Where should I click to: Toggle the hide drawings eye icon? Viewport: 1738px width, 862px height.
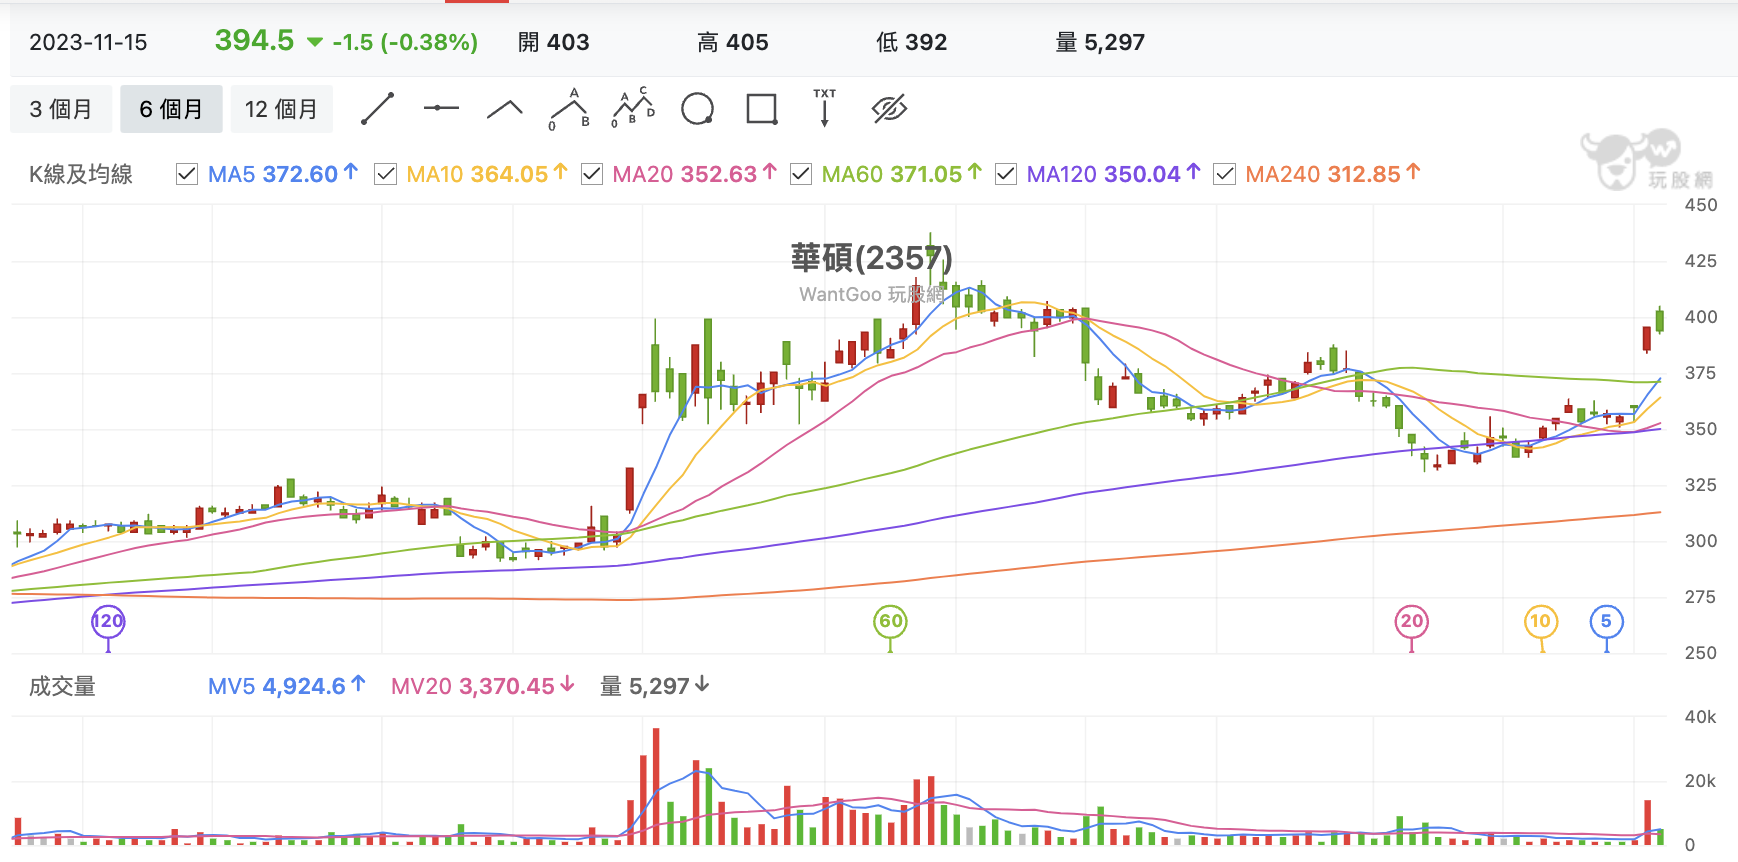click(889, 108)
